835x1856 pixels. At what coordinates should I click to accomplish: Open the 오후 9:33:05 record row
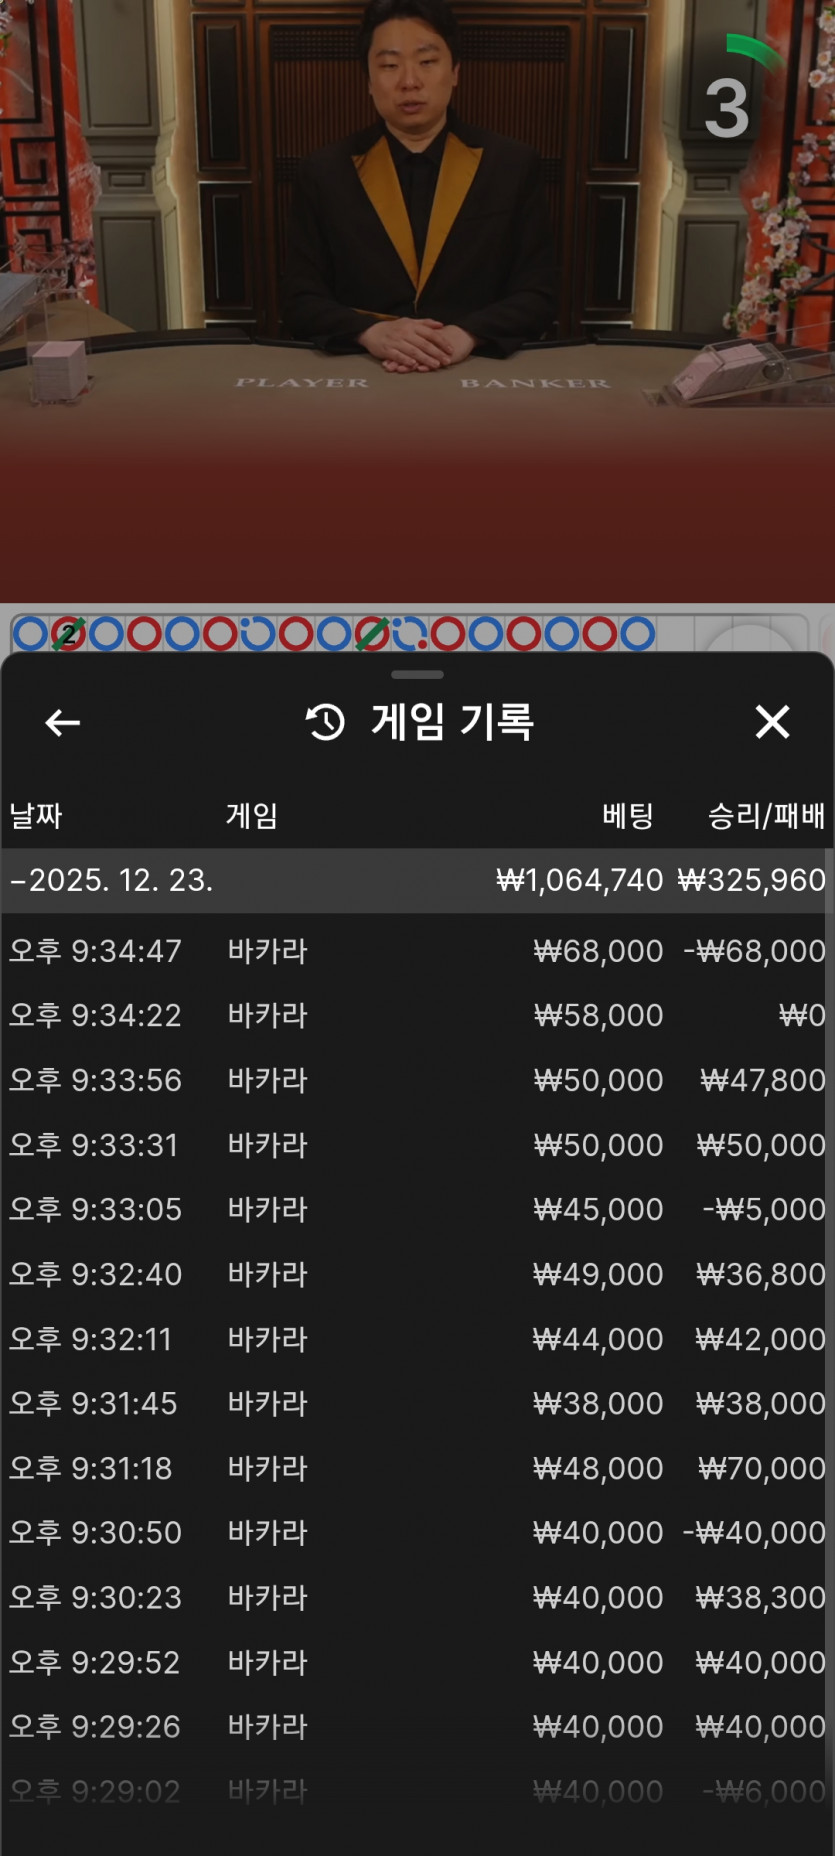click(417, 1209)
